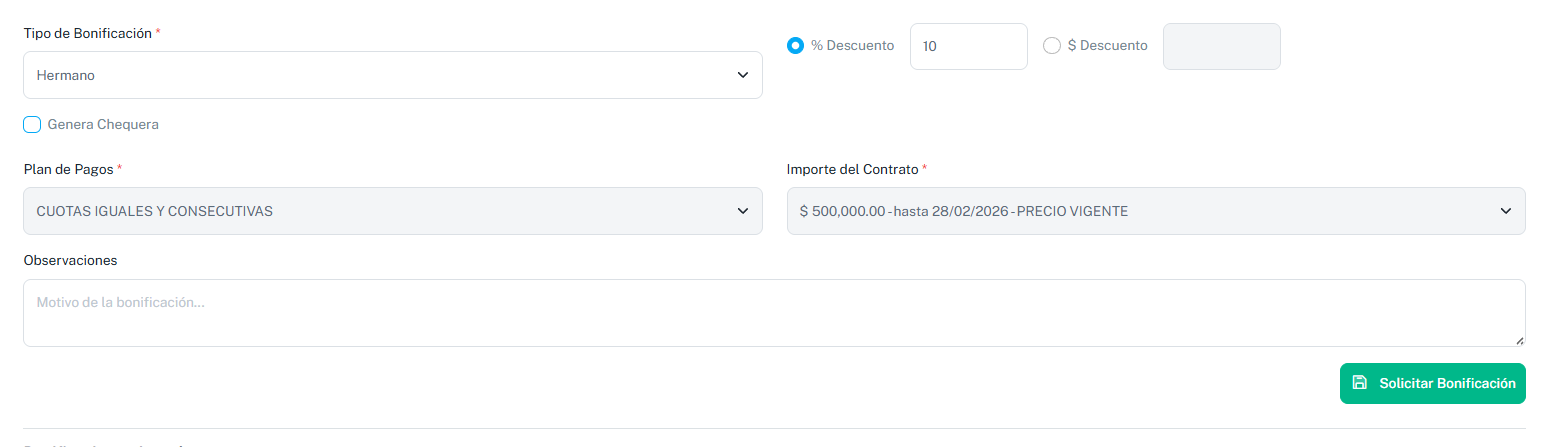Select the % Descuento radio button

coord(796,46)
